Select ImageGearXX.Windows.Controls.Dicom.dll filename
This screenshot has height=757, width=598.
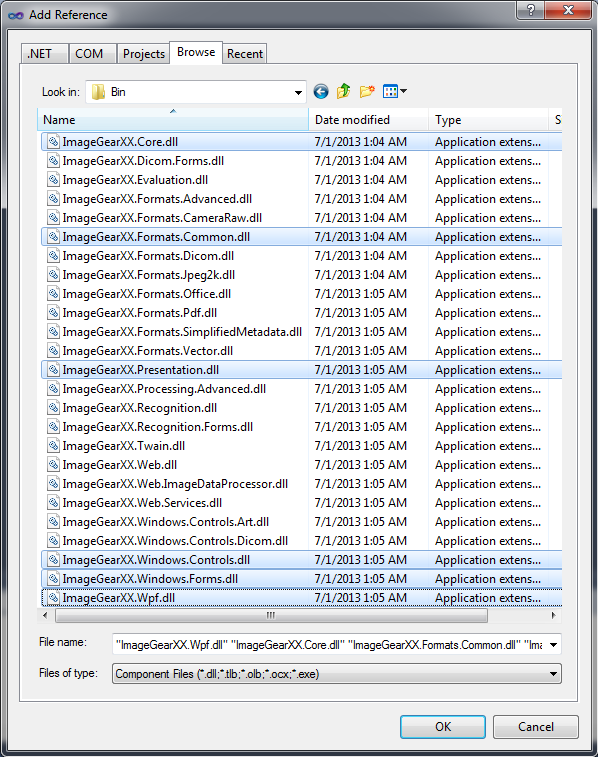[x=175, y=541]
